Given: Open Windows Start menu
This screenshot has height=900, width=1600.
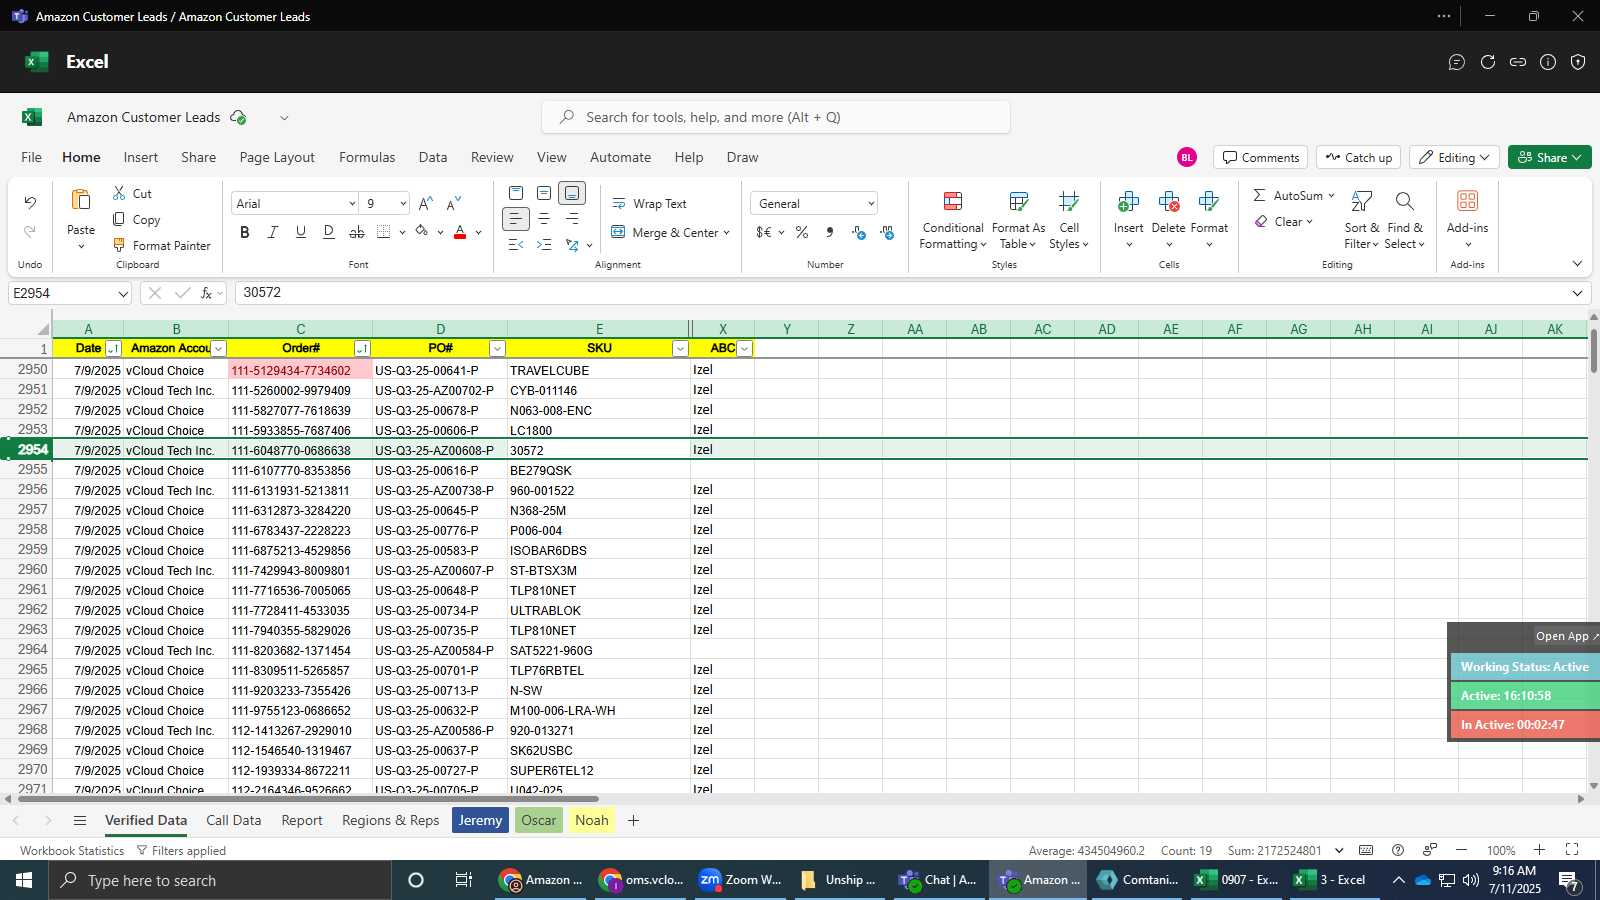Looking at the screenshot, I should tap(24, 880).
